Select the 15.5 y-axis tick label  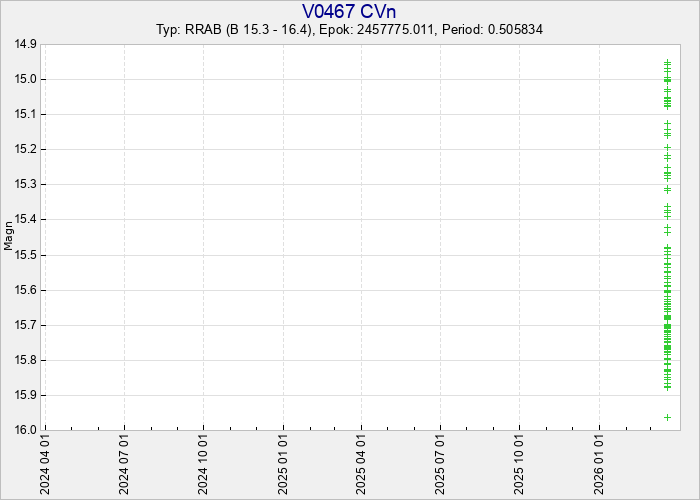click(x=25, y=255)
